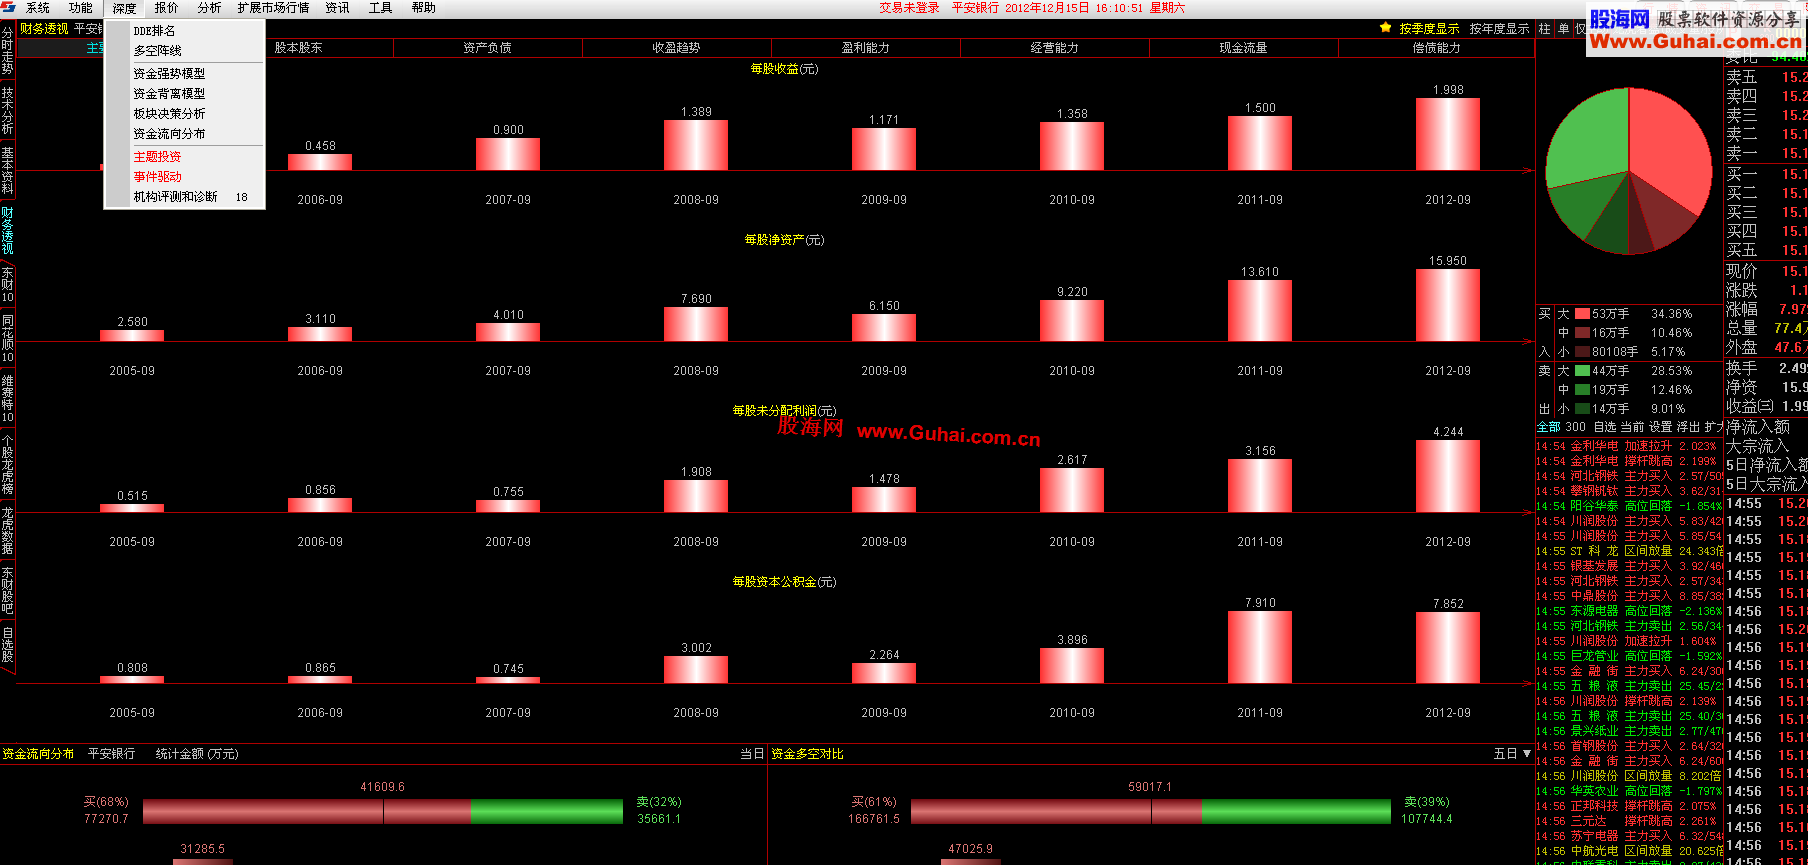Enable 按年度显示 yearly display
1808x865 pixels.
(x=1499, y=29)
